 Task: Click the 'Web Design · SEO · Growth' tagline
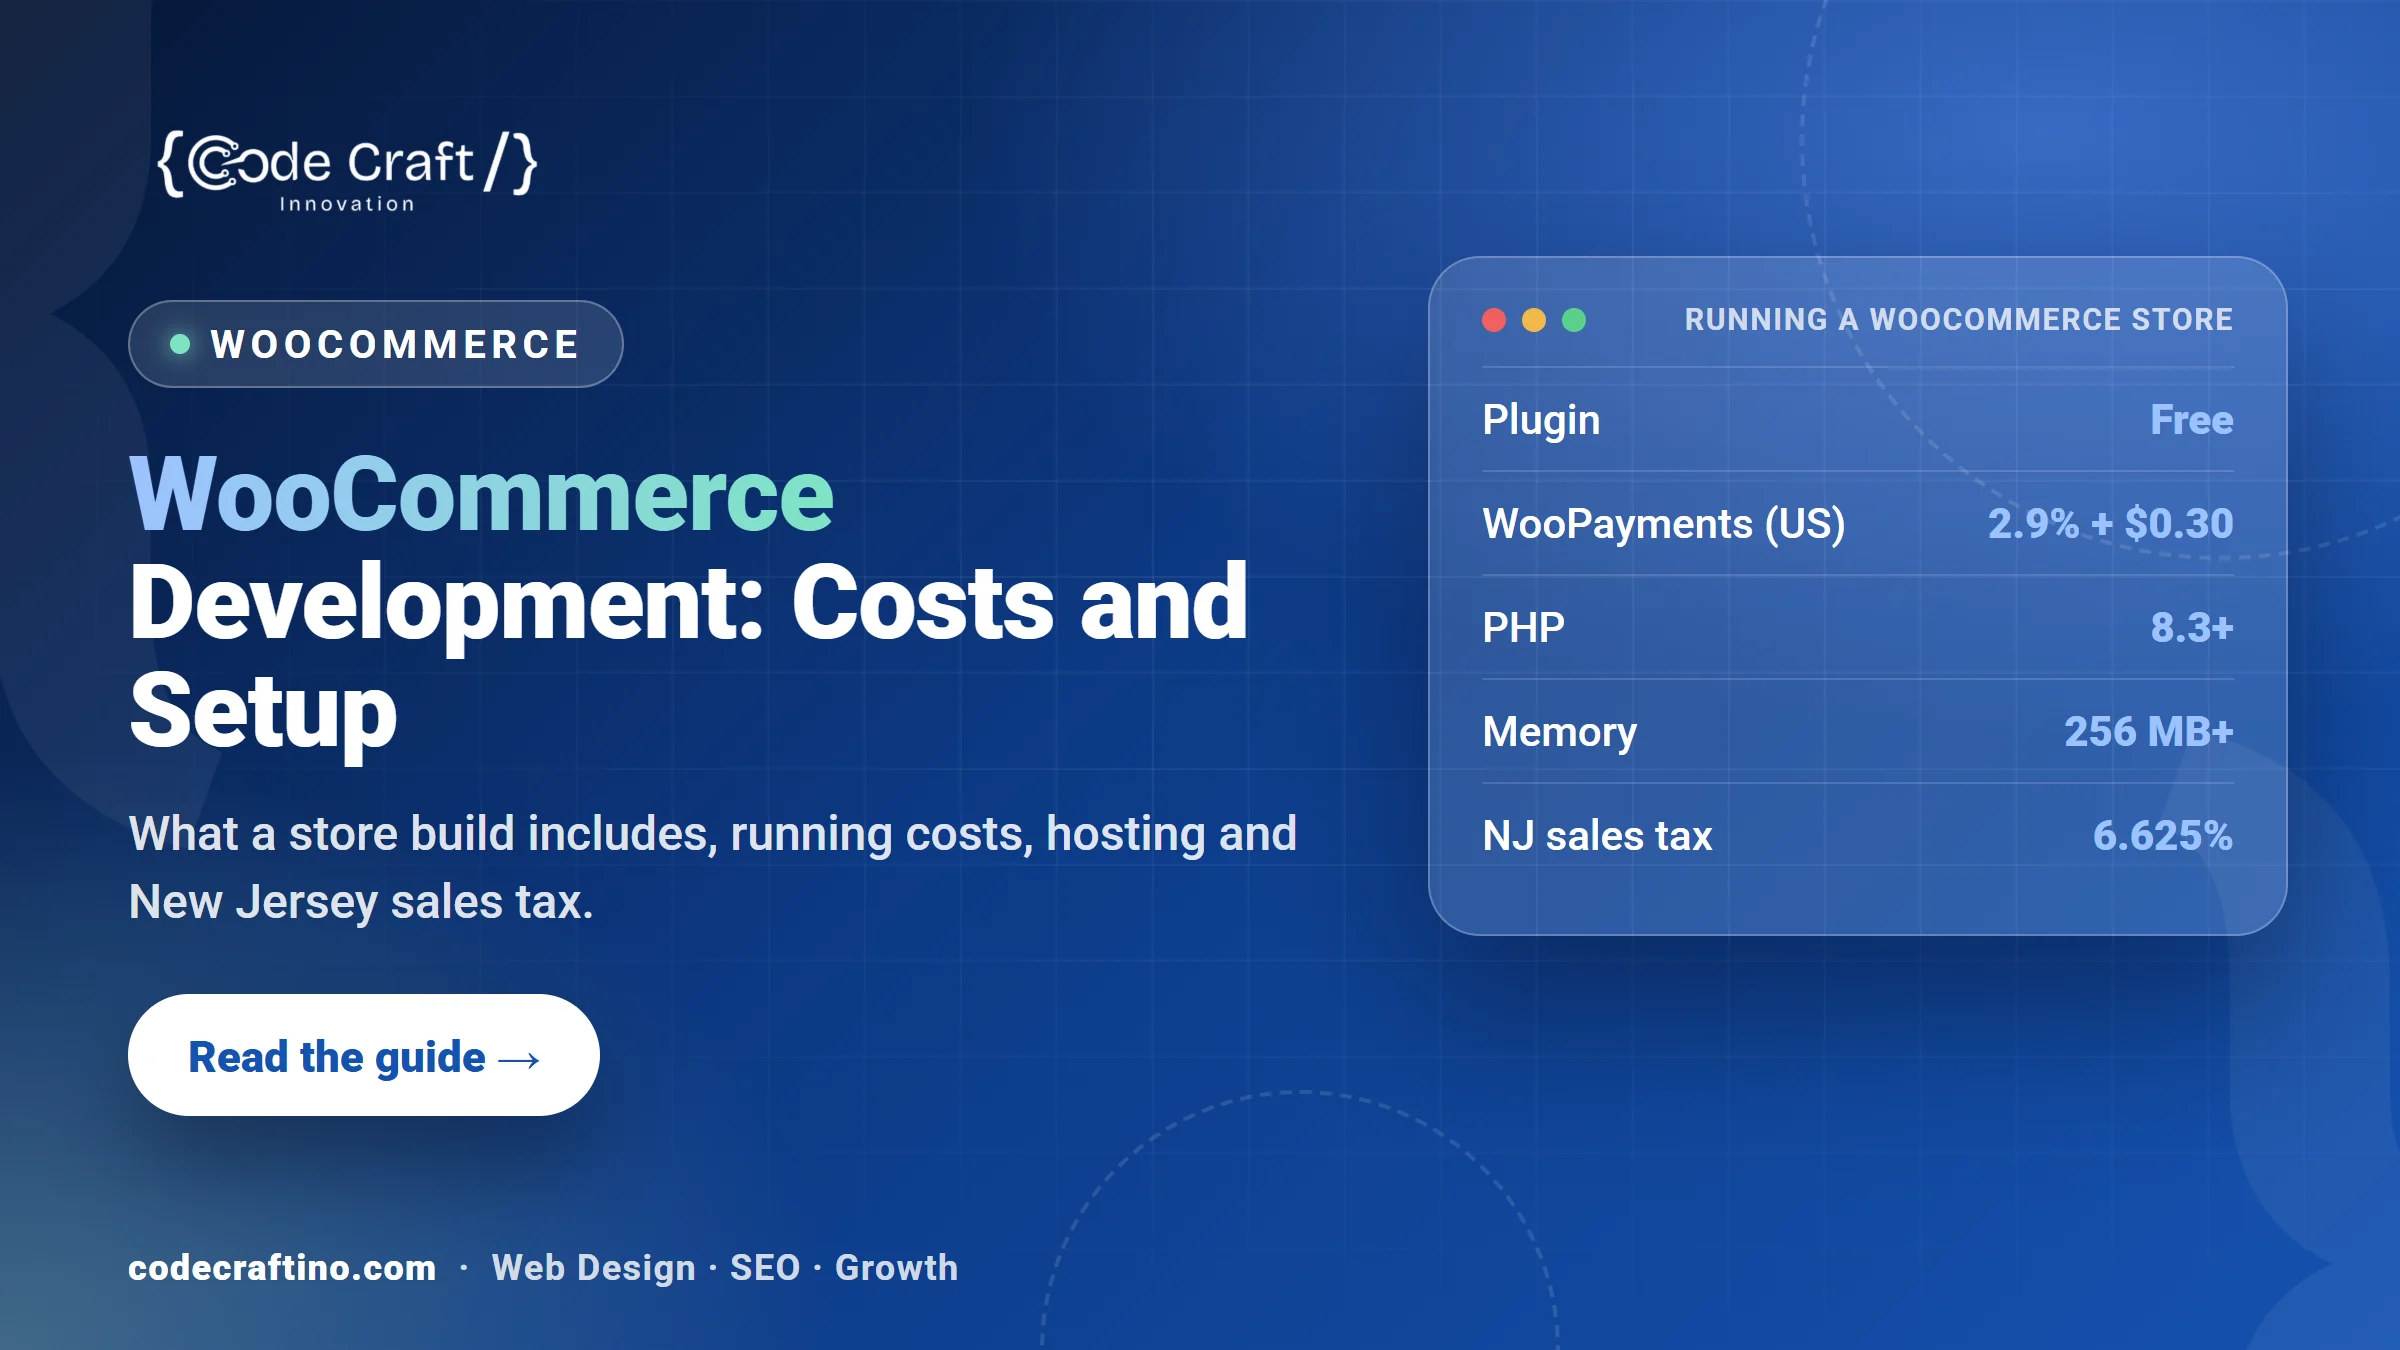pyautogui.click(x=725, y=1268)
